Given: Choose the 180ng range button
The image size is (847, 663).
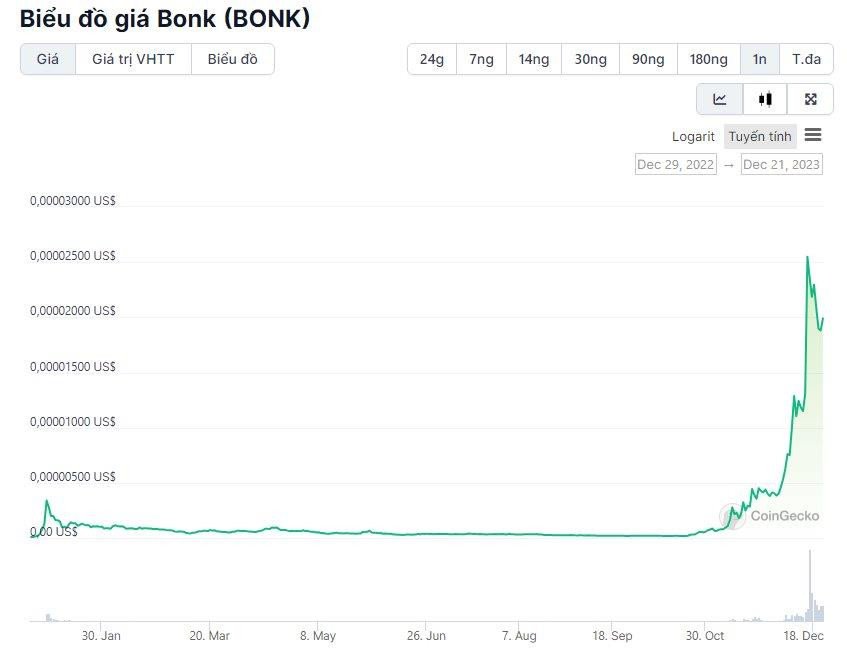Looking at the screenshot, I should coord(708,59).
